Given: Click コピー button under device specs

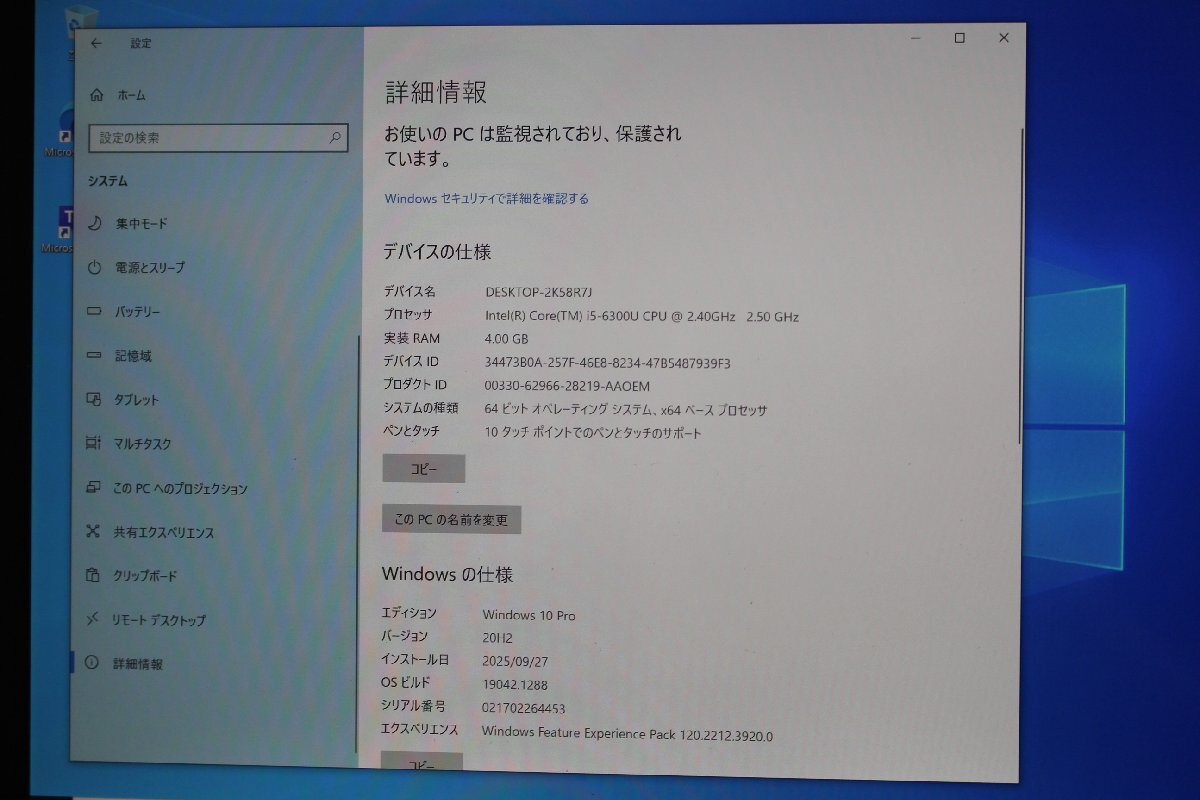Looking at the screenshot, I should (x=424, y=468).
